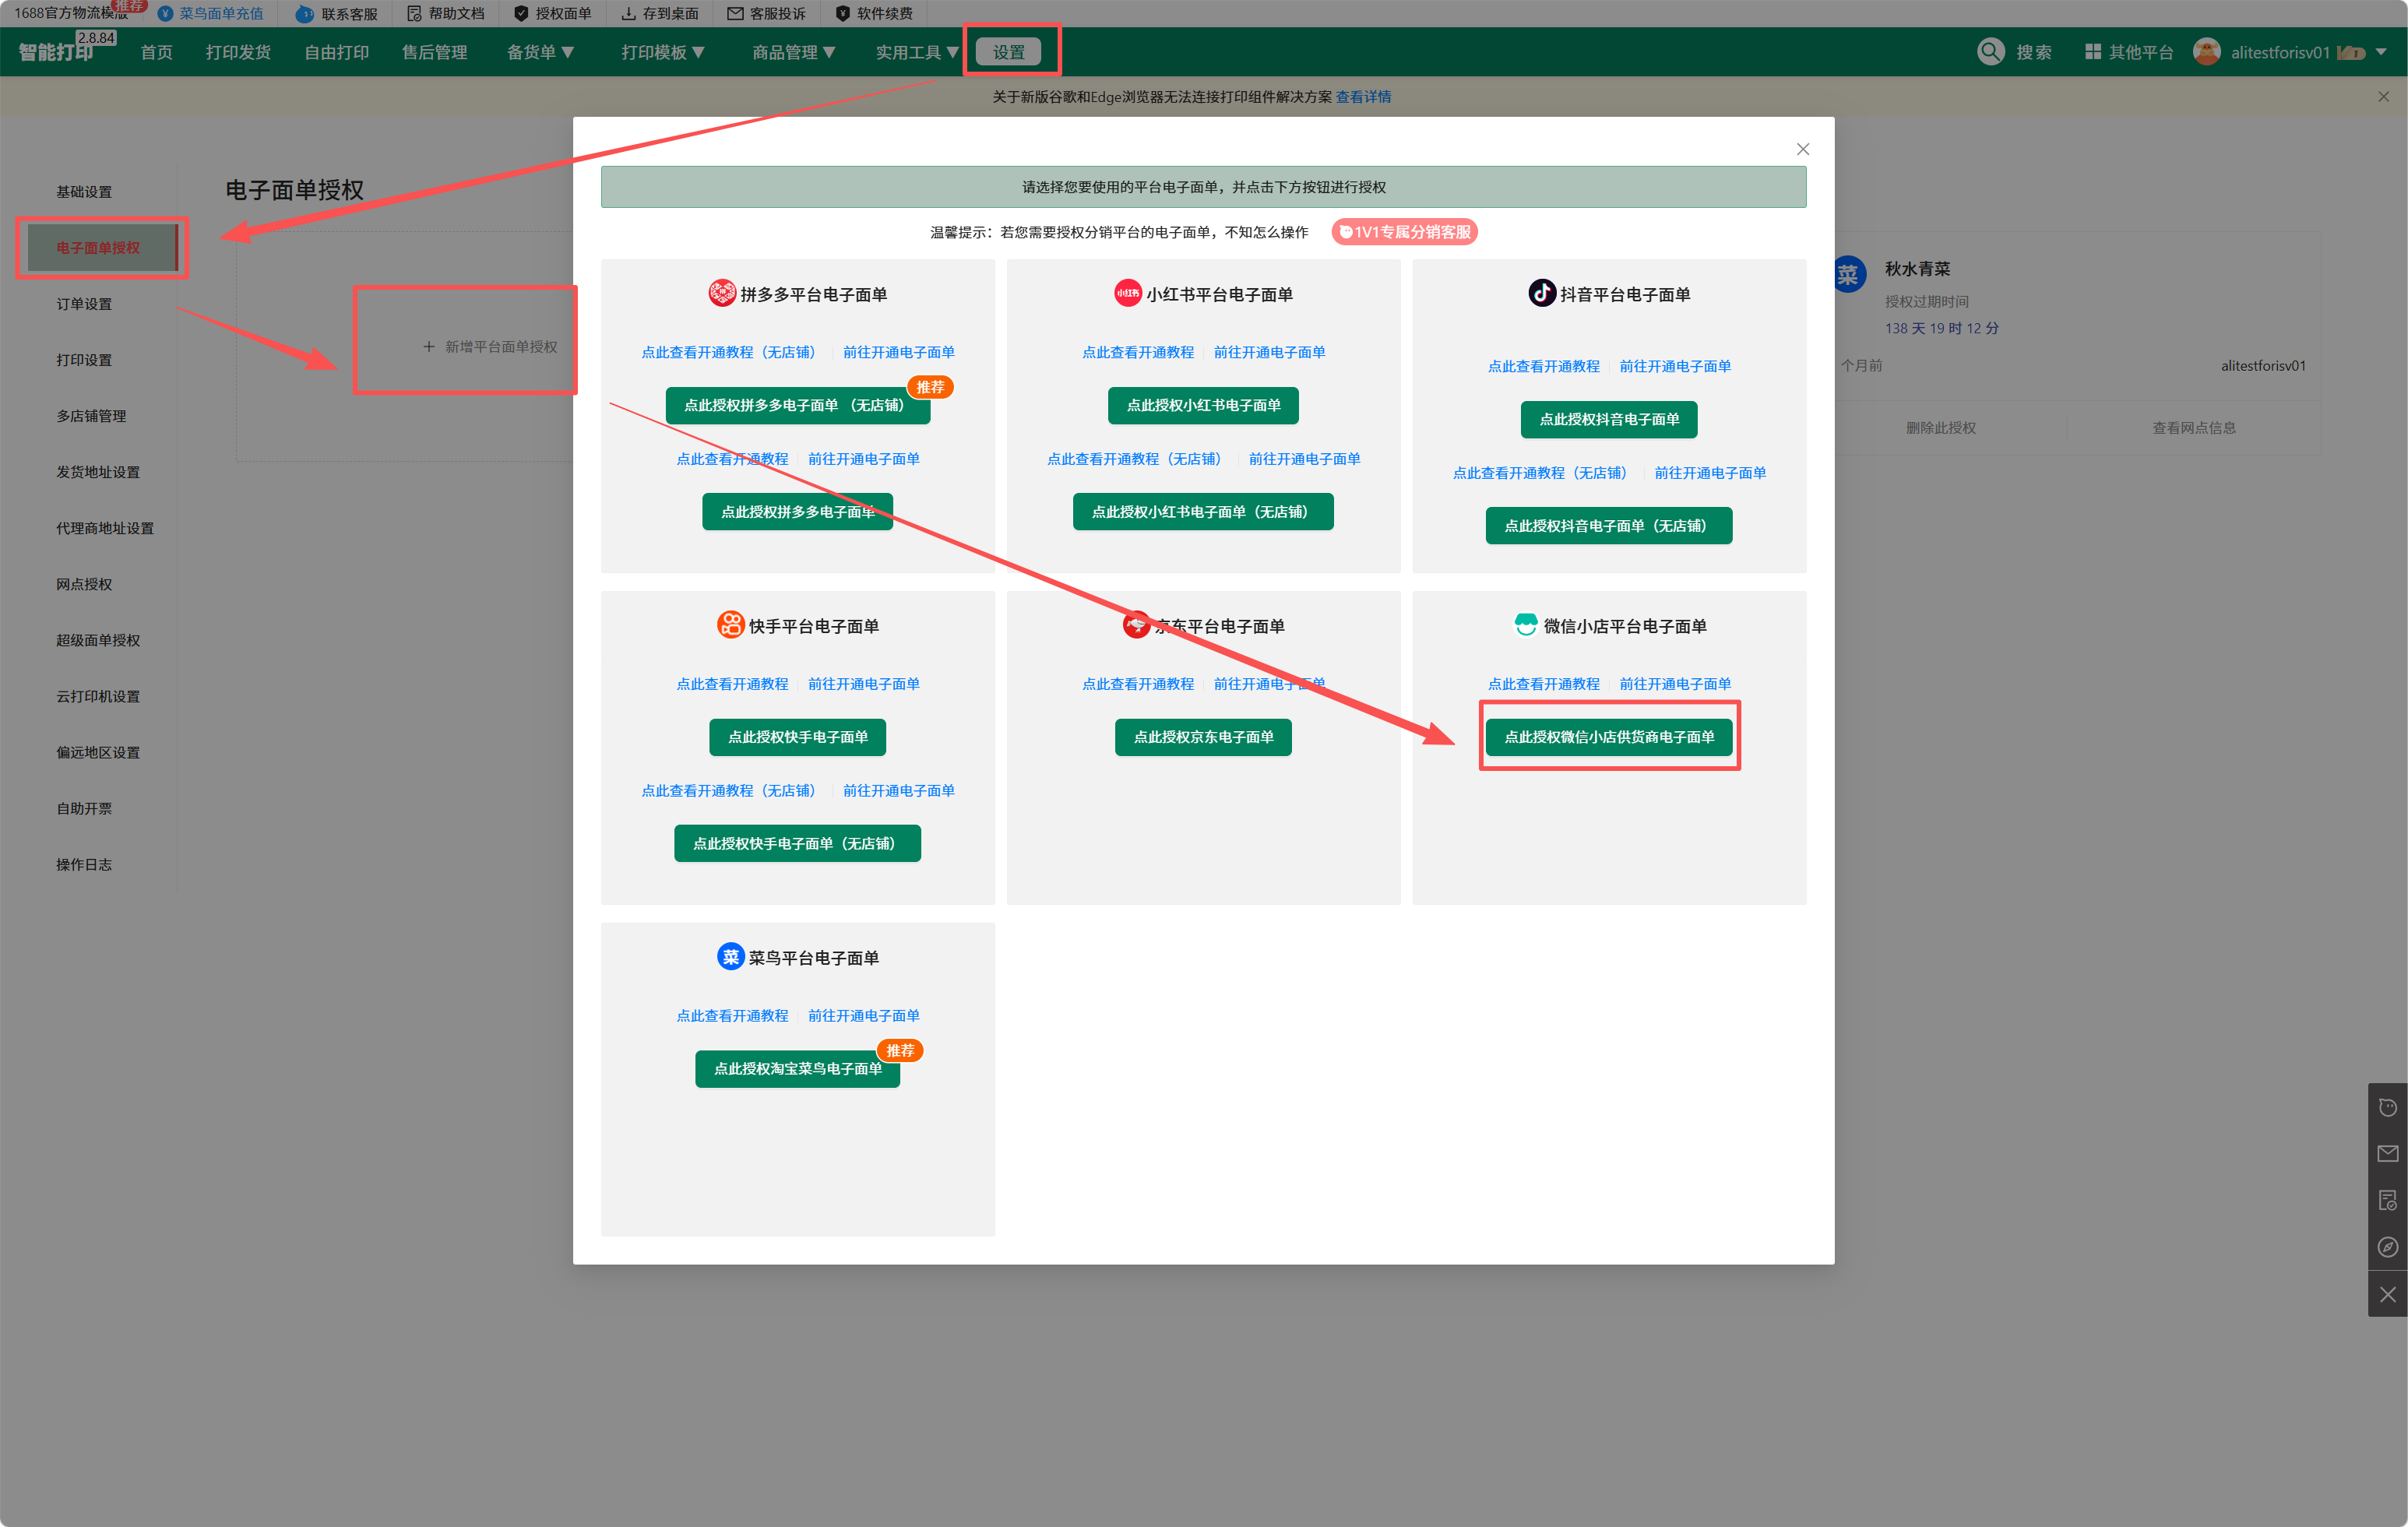Expand the 备货单 dropdown menu

(x=540, y=52)
